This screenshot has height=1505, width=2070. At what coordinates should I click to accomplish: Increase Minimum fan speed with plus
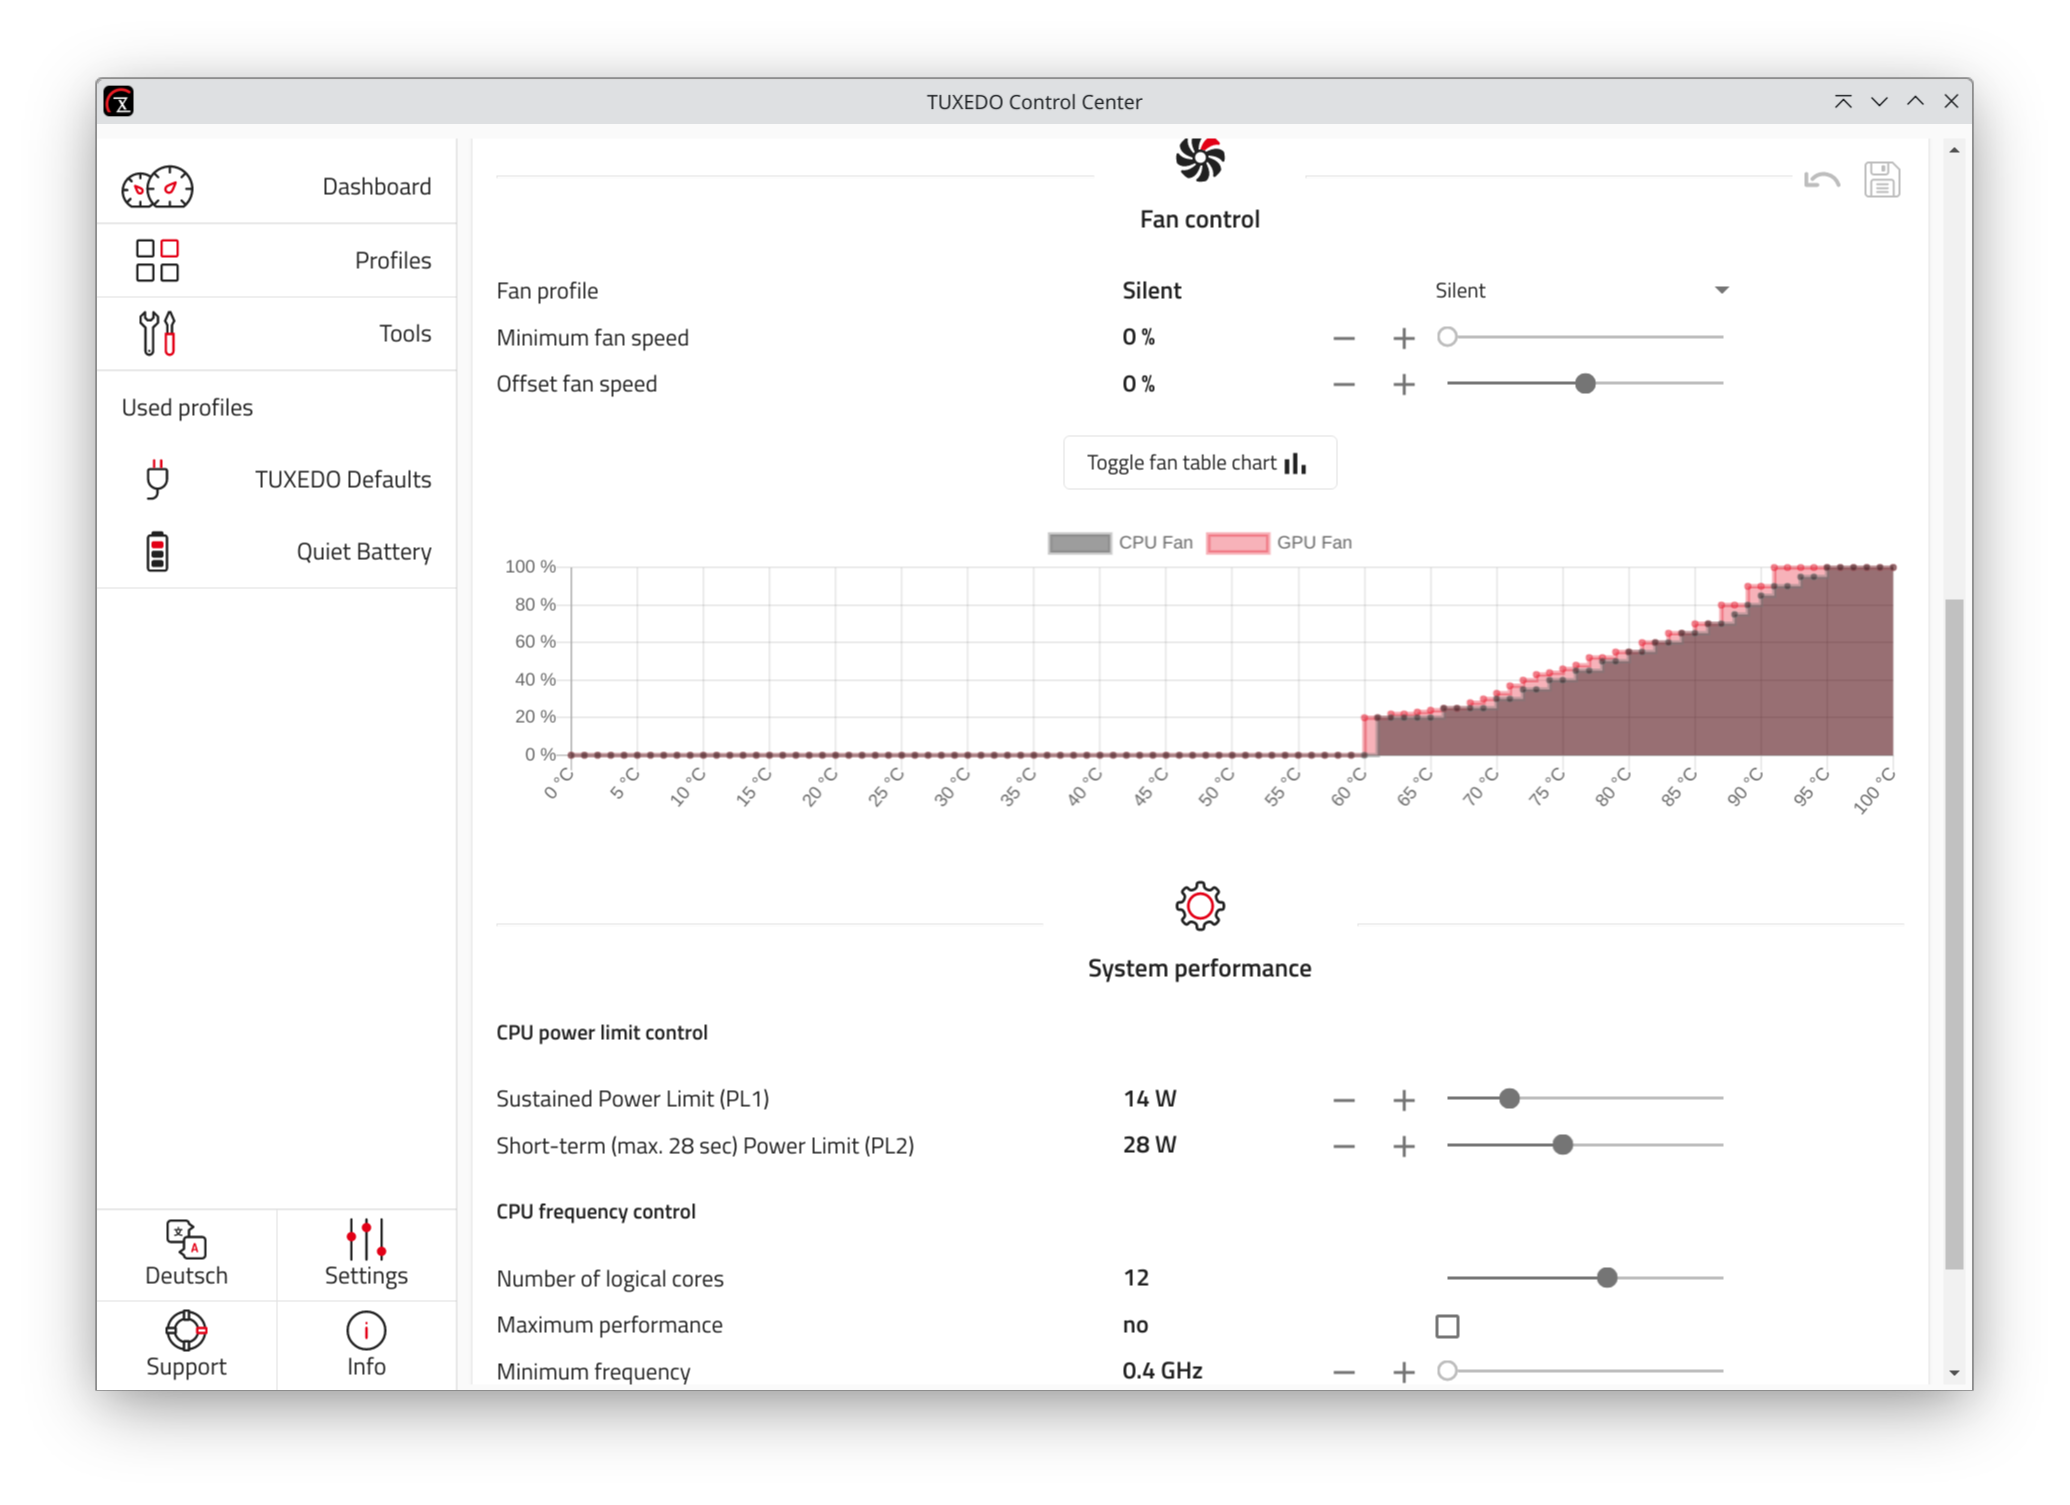click(1403, 338)
